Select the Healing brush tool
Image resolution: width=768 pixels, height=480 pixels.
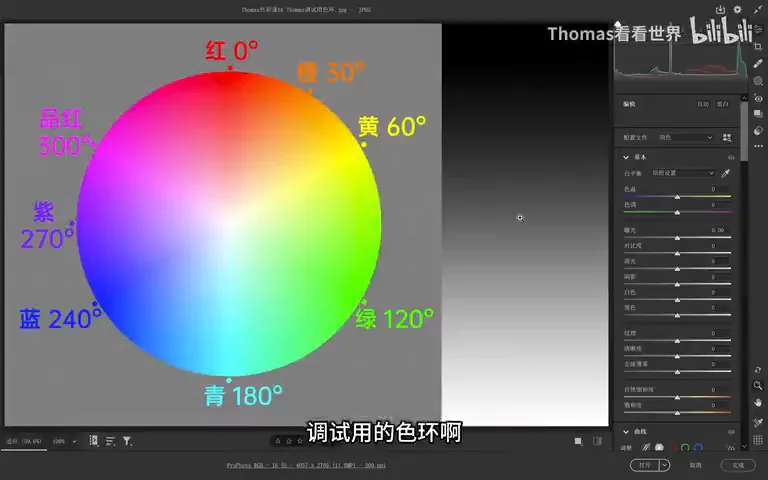pyautogui.click(x=758, y=64)
